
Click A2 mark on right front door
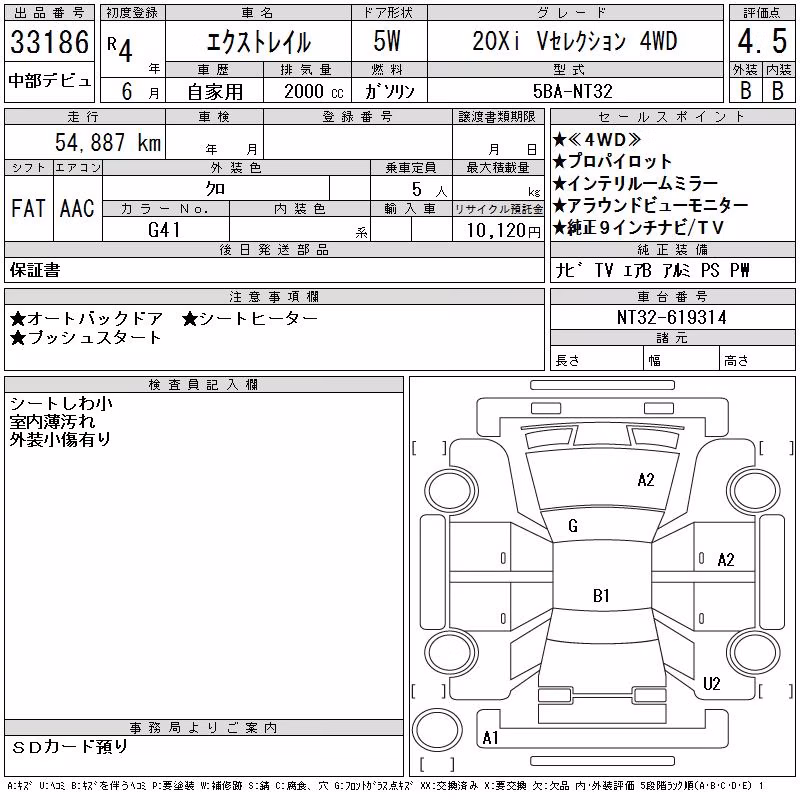pos(726,560)
